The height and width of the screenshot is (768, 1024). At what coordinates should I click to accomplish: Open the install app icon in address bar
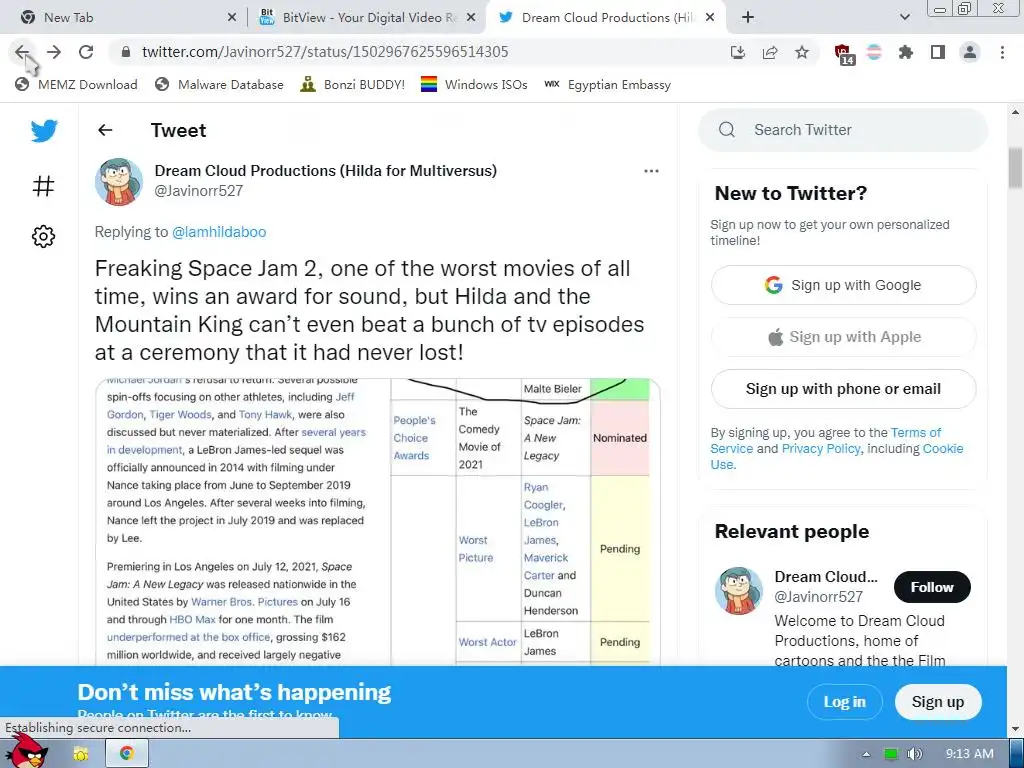click(x=738, y=52)
